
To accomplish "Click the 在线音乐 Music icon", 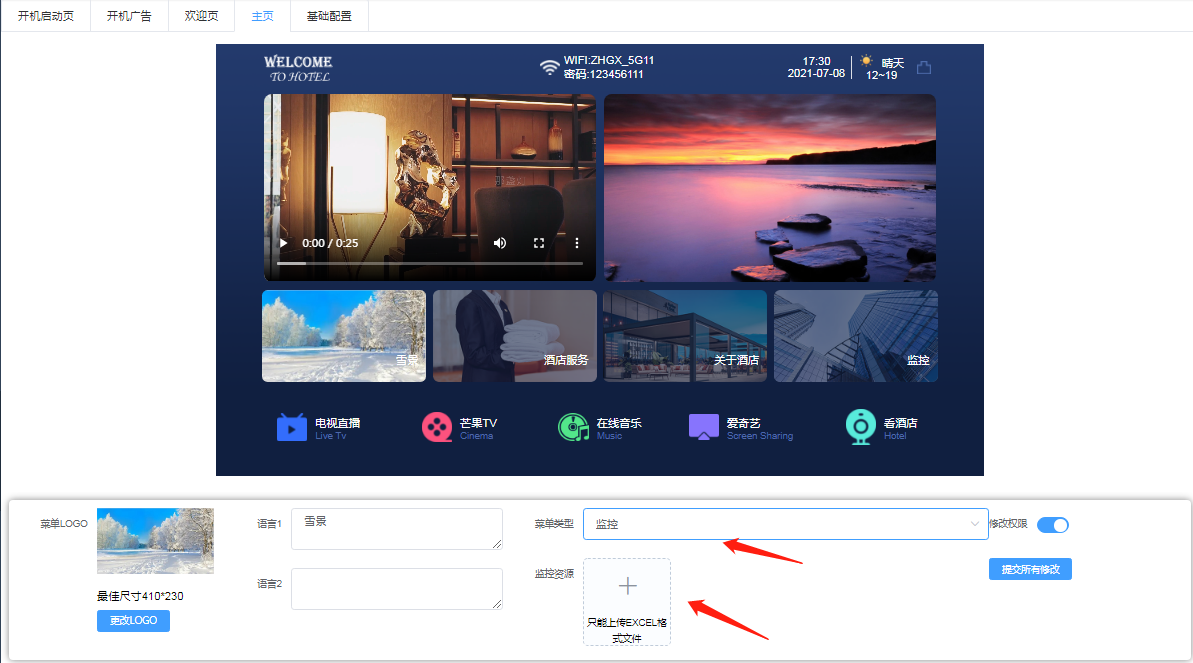I will pyautogui.click(x=574, y=427).
